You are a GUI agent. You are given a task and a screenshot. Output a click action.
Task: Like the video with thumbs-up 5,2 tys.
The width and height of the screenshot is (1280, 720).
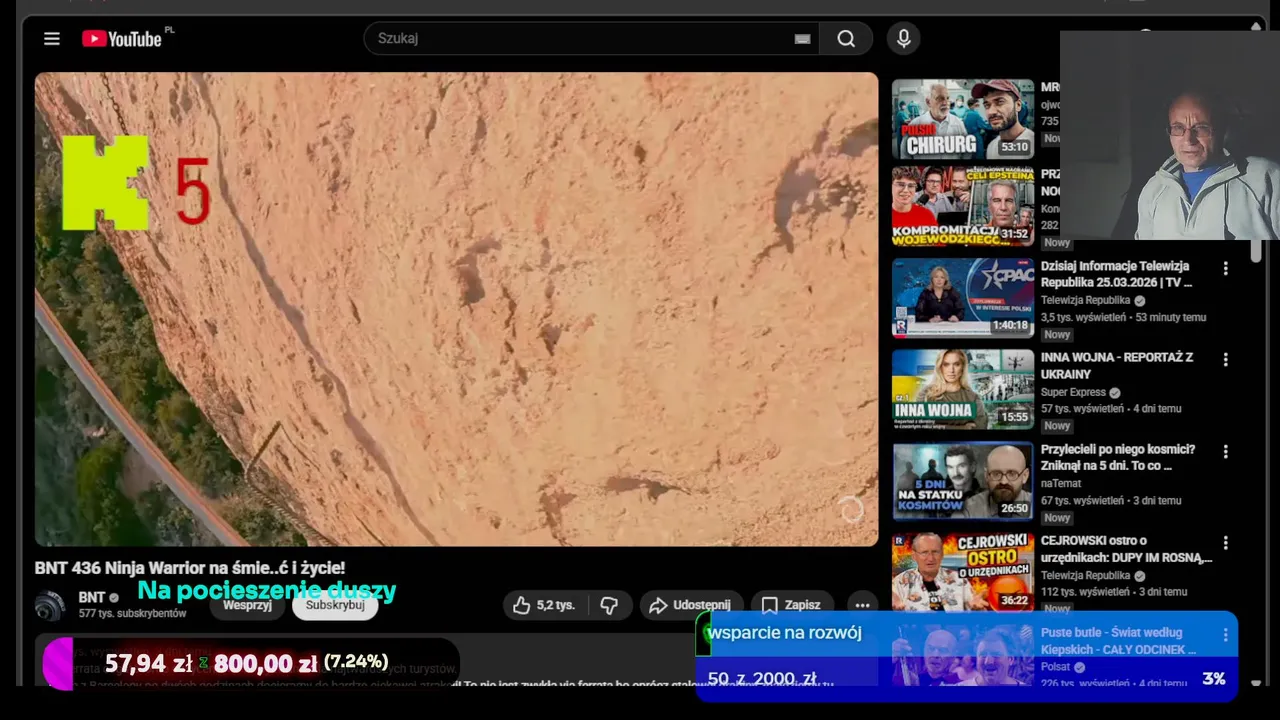click(543, 605)
